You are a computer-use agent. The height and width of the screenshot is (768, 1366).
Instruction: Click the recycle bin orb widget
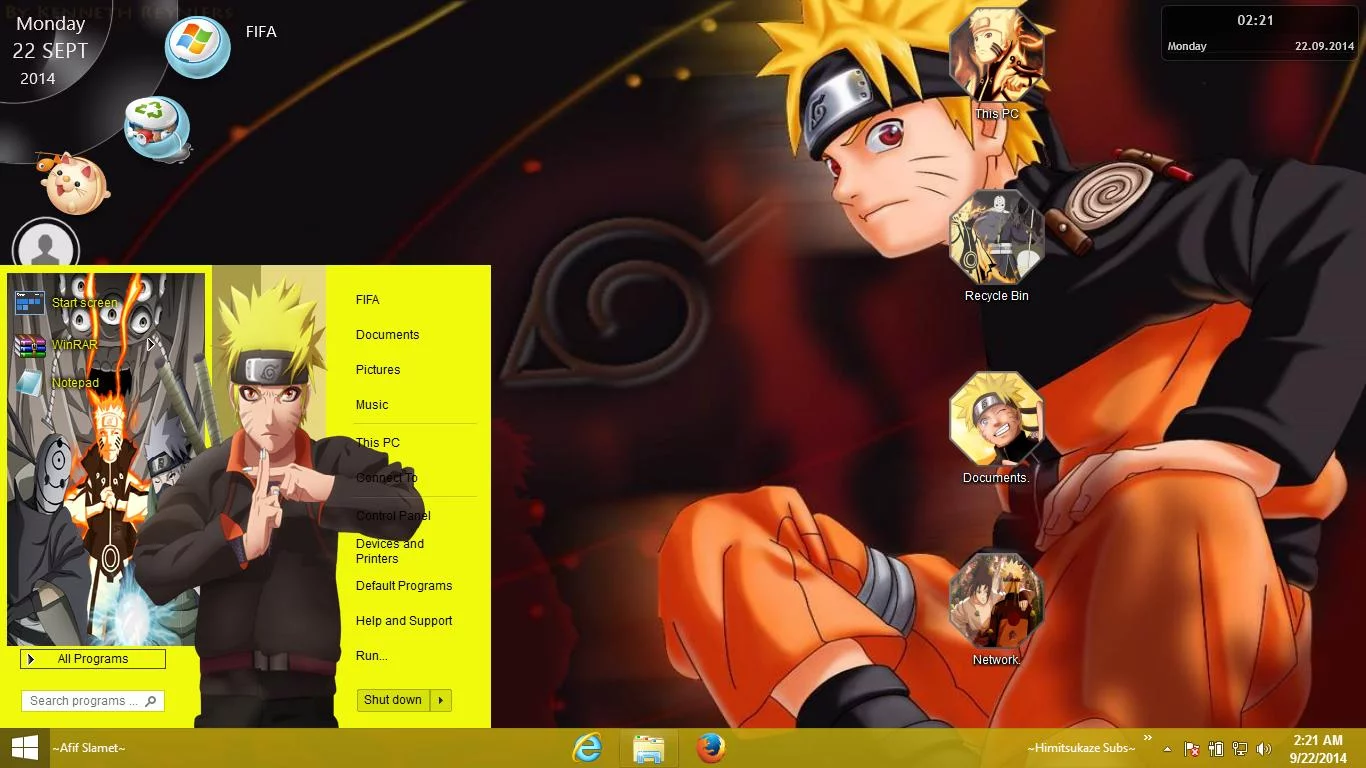point(157,130)
